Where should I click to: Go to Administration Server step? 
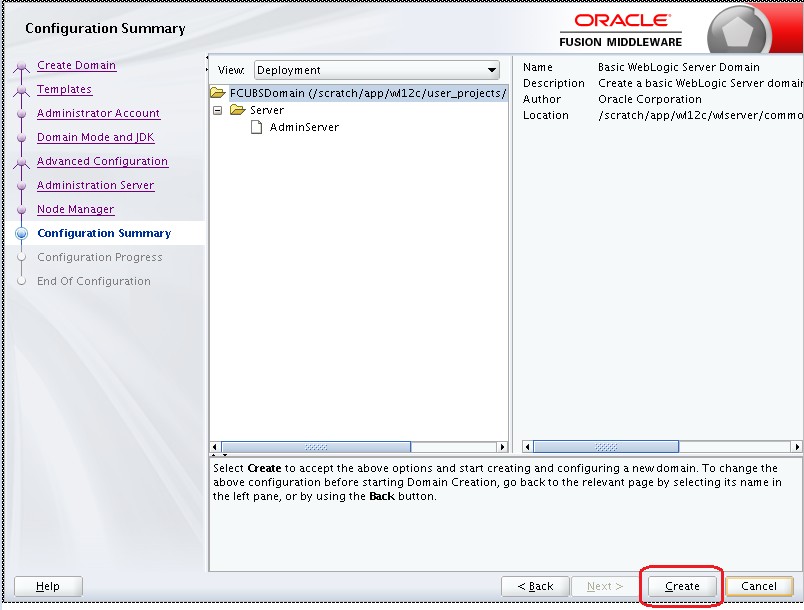tap(95, 185)
